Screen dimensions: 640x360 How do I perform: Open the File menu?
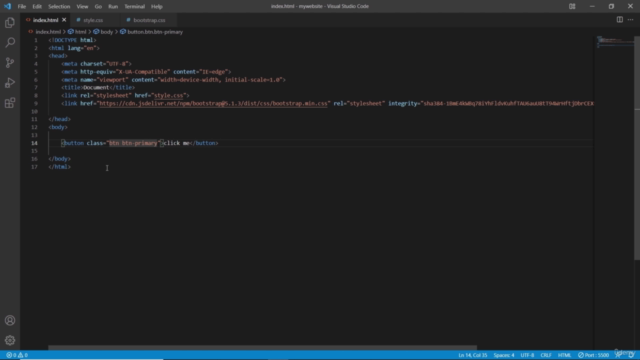click(22, 7)
